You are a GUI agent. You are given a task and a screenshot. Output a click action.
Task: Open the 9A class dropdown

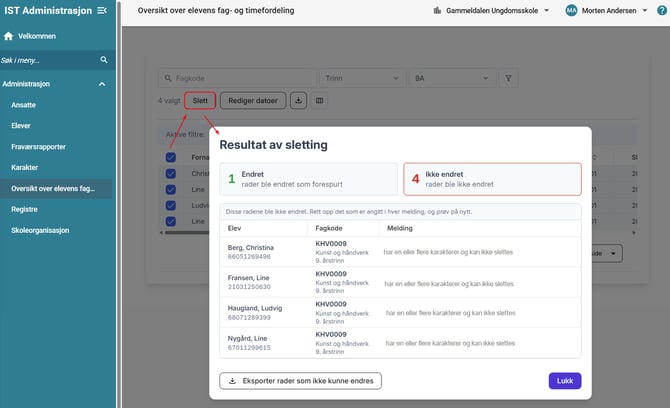click(451, 78)
